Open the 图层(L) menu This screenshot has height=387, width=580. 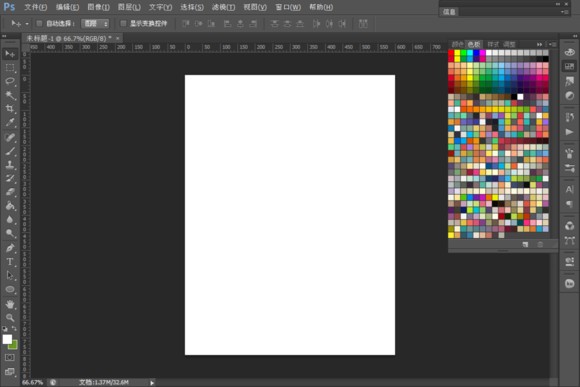pos(129,7)
